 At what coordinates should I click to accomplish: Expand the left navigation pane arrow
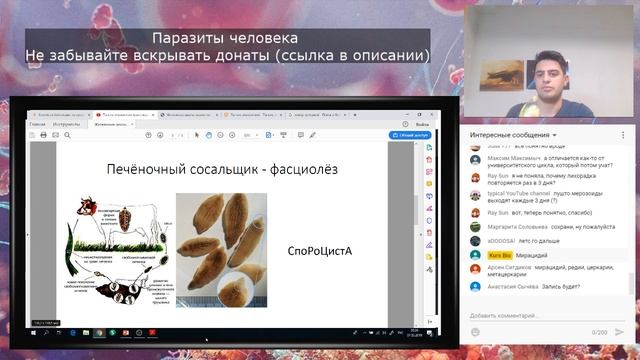tap(28, 235)
